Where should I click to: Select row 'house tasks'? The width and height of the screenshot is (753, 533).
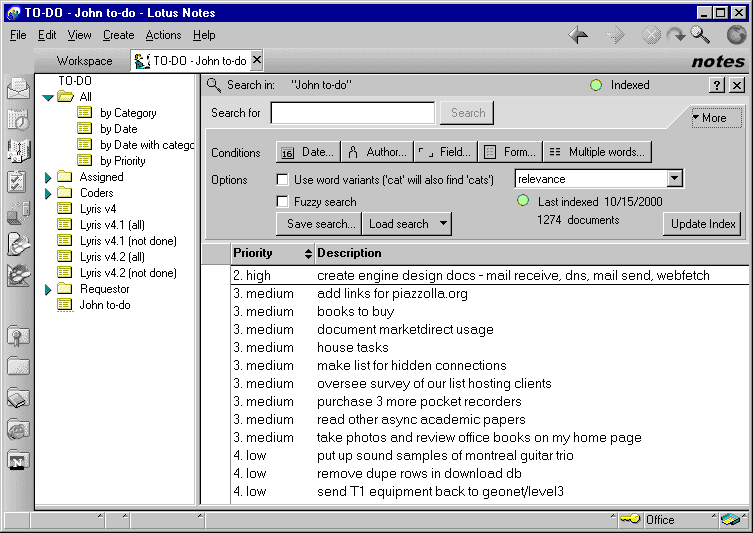[490, 348]
